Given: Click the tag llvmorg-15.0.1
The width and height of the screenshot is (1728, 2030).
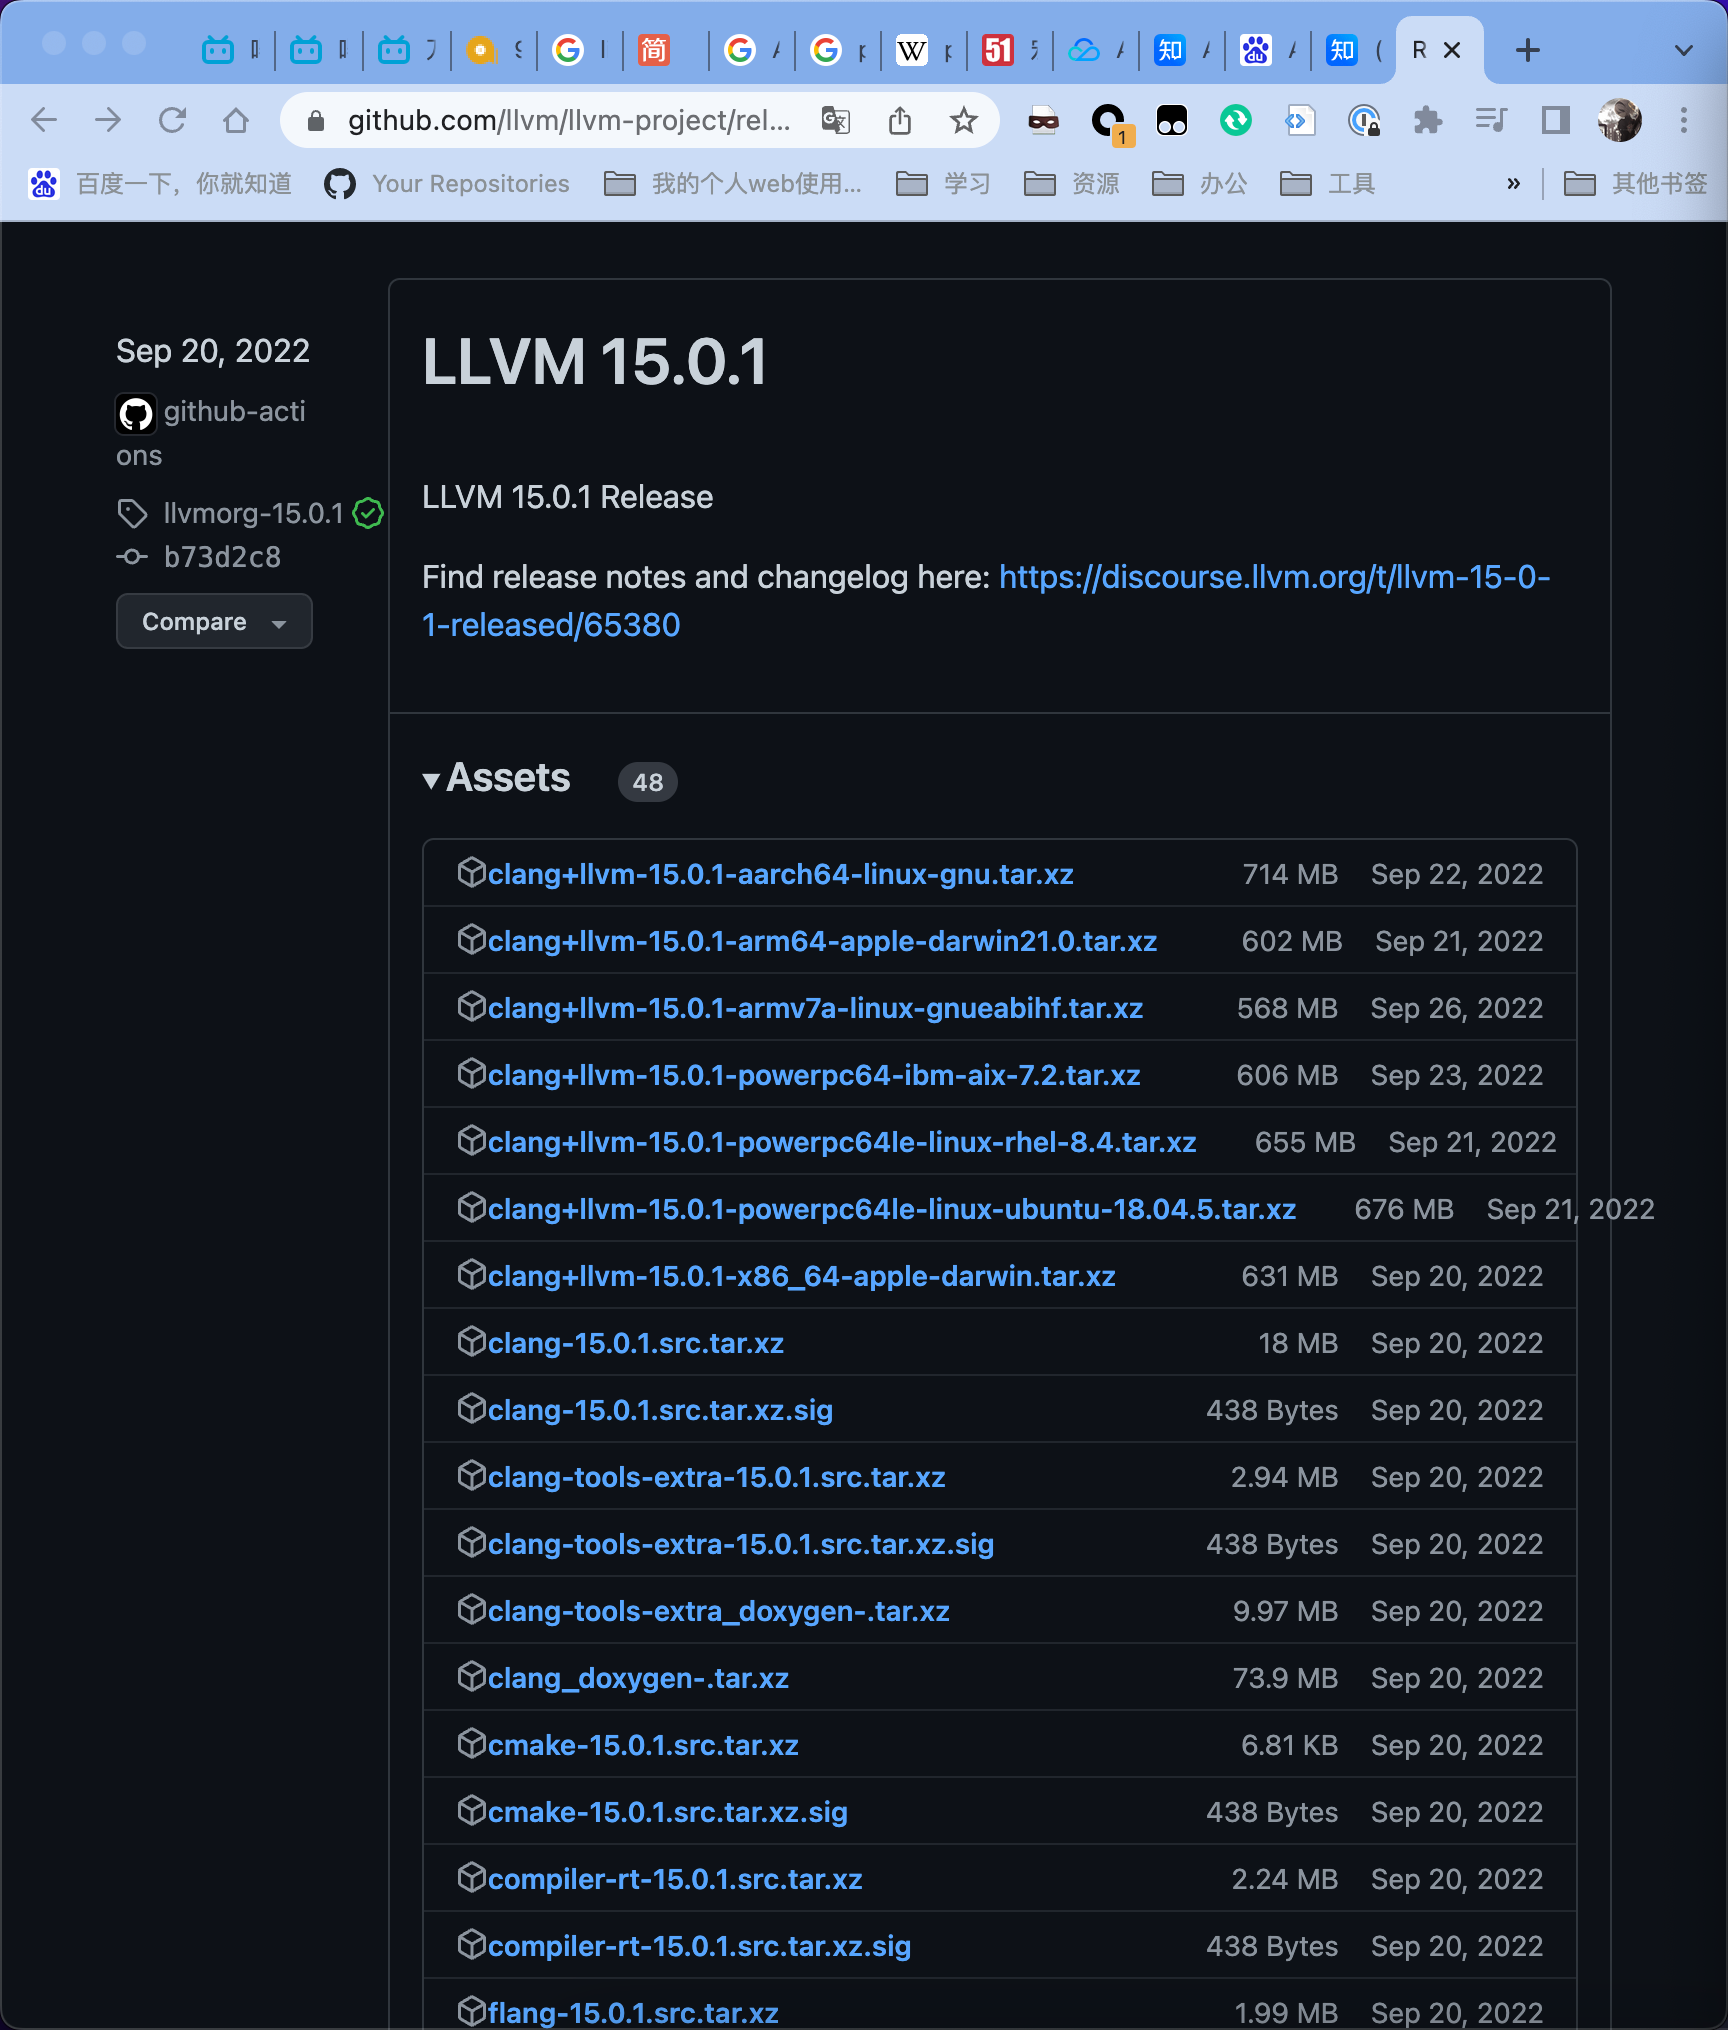Looking at the screenshot, I should (x=253, y=513).
